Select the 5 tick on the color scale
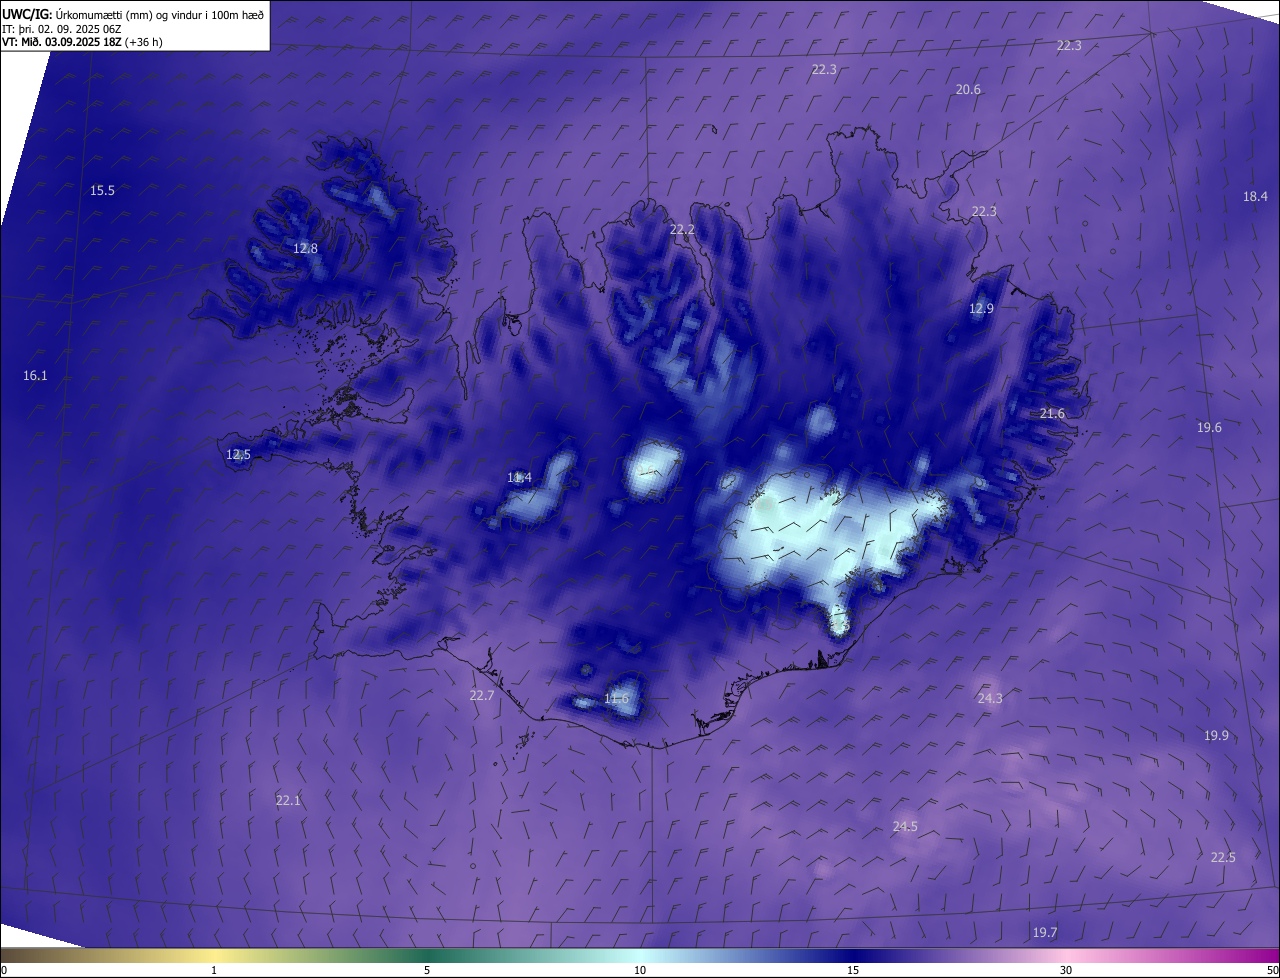 pyautogui.click(x=427, y=971)
